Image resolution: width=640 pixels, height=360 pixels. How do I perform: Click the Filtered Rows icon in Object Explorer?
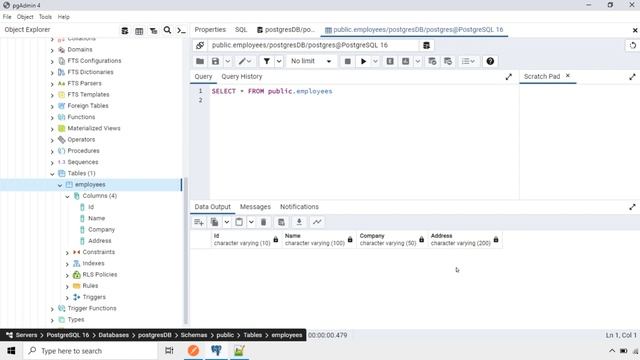153,31
